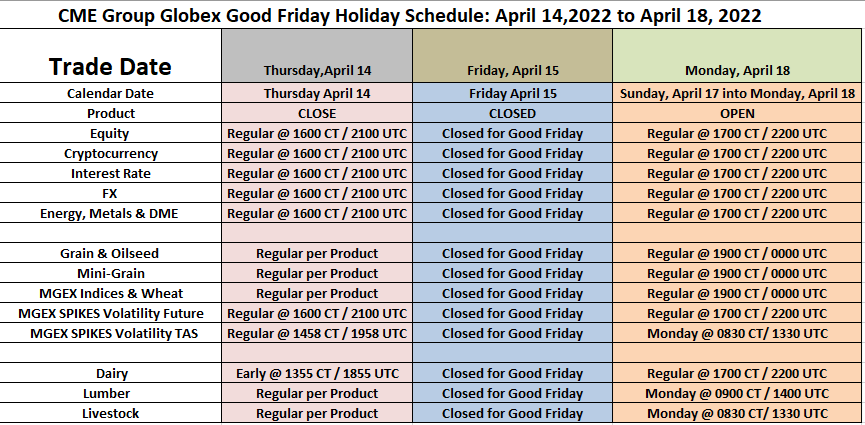Select the MGEX SPIKES Volatility TAS label
Image resolution: width=865 pixels, height=425 pixels.
click(x=110, y=333)
